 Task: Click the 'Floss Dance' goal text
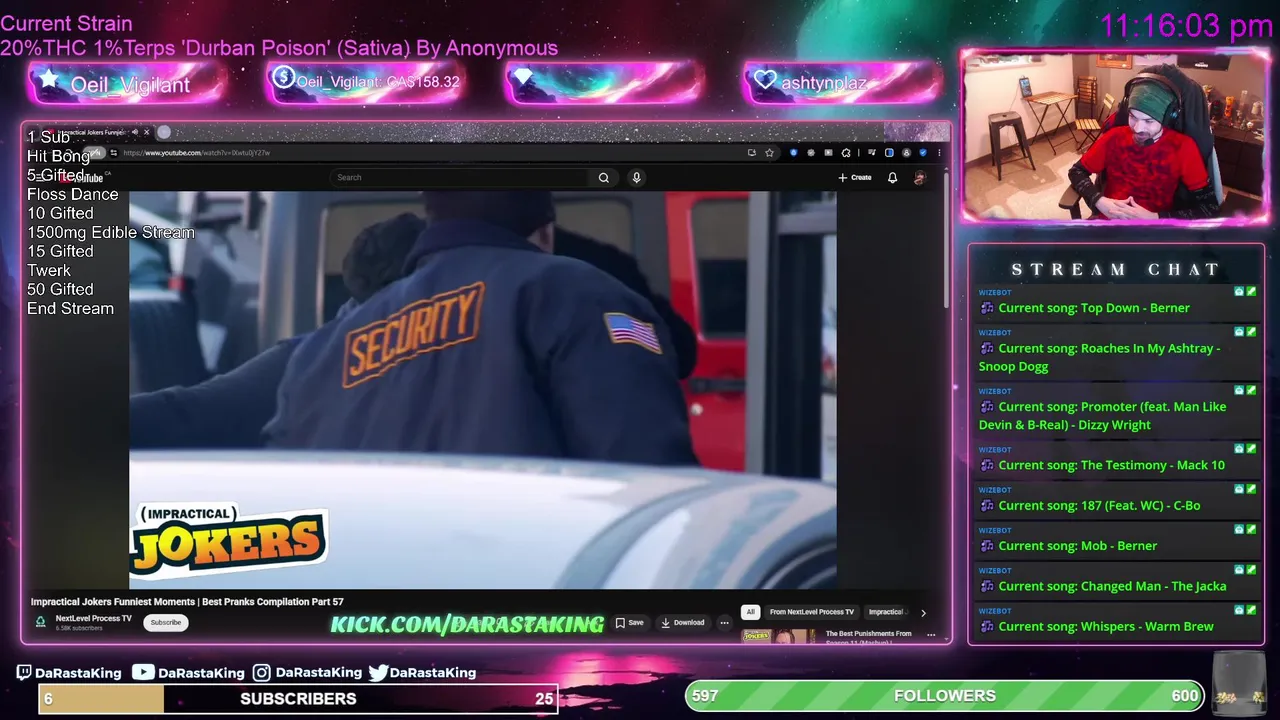point(72,195)
